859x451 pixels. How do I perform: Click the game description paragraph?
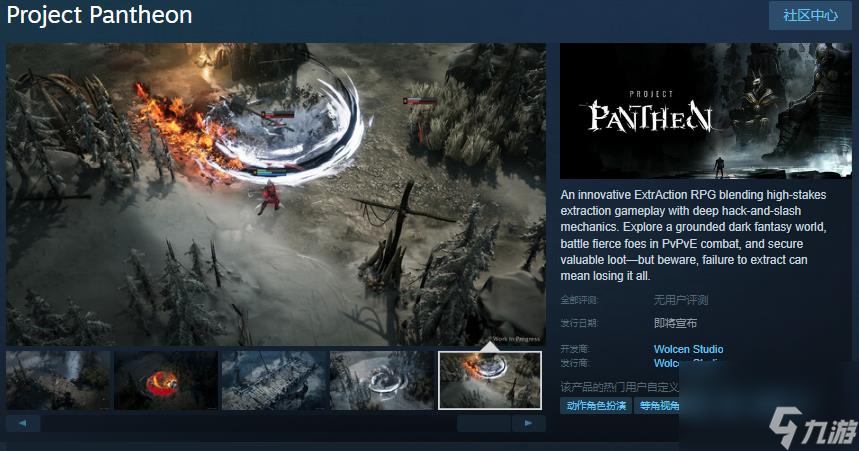click(x=693, y=235)
